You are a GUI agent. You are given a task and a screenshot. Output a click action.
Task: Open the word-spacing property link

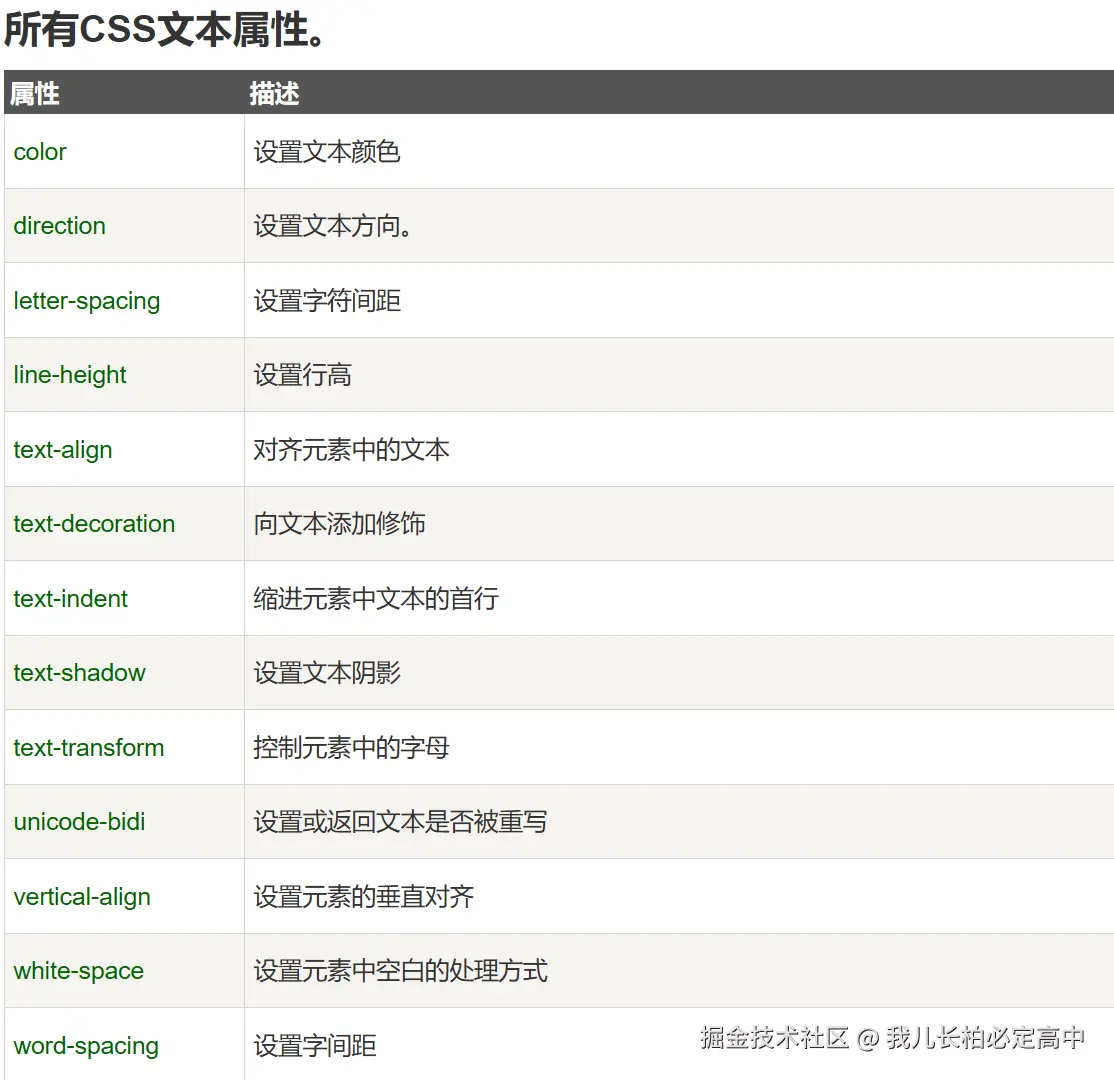pyautogui.click(x=86, y=1047)
